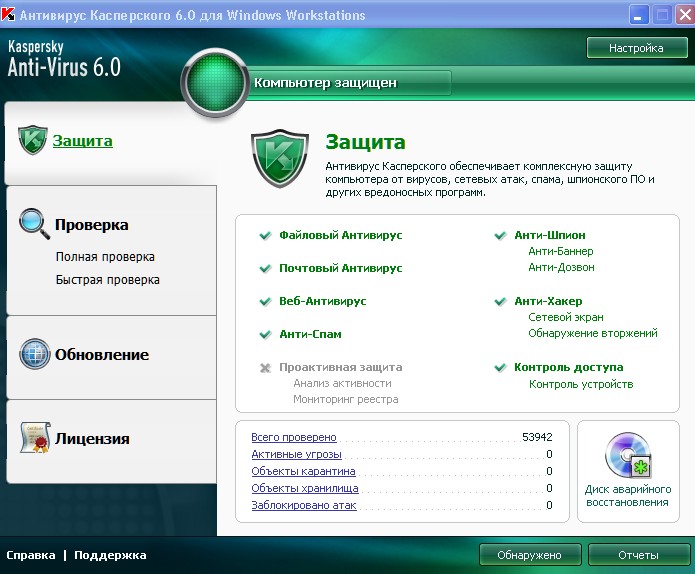Select disabled Проактивная защита component
This screenshot has height=574, width=695.
coord(341,367)
